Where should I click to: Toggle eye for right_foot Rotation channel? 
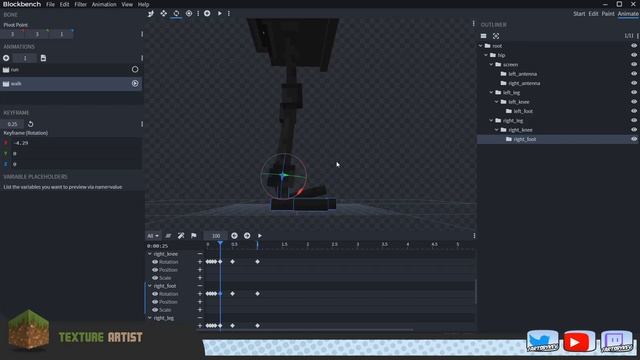(x=155, y=294)
